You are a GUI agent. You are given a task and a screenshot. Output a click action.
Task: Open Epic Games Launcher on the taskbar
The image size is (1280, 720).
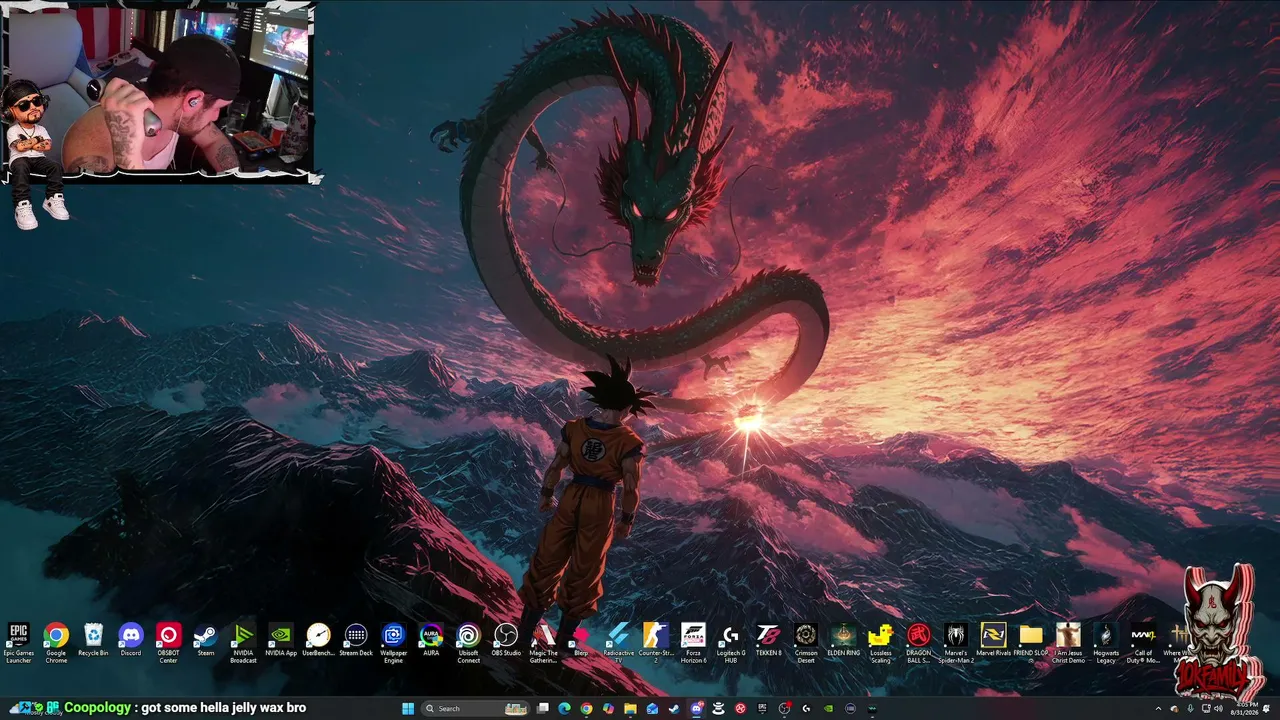coord(762,709)
